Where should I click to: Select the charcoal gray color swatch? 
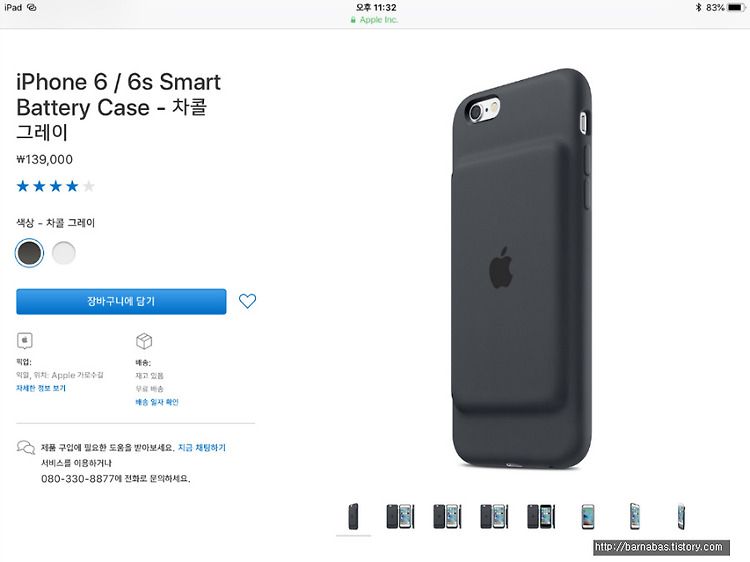pyautogui.click(x=30, y=253)
